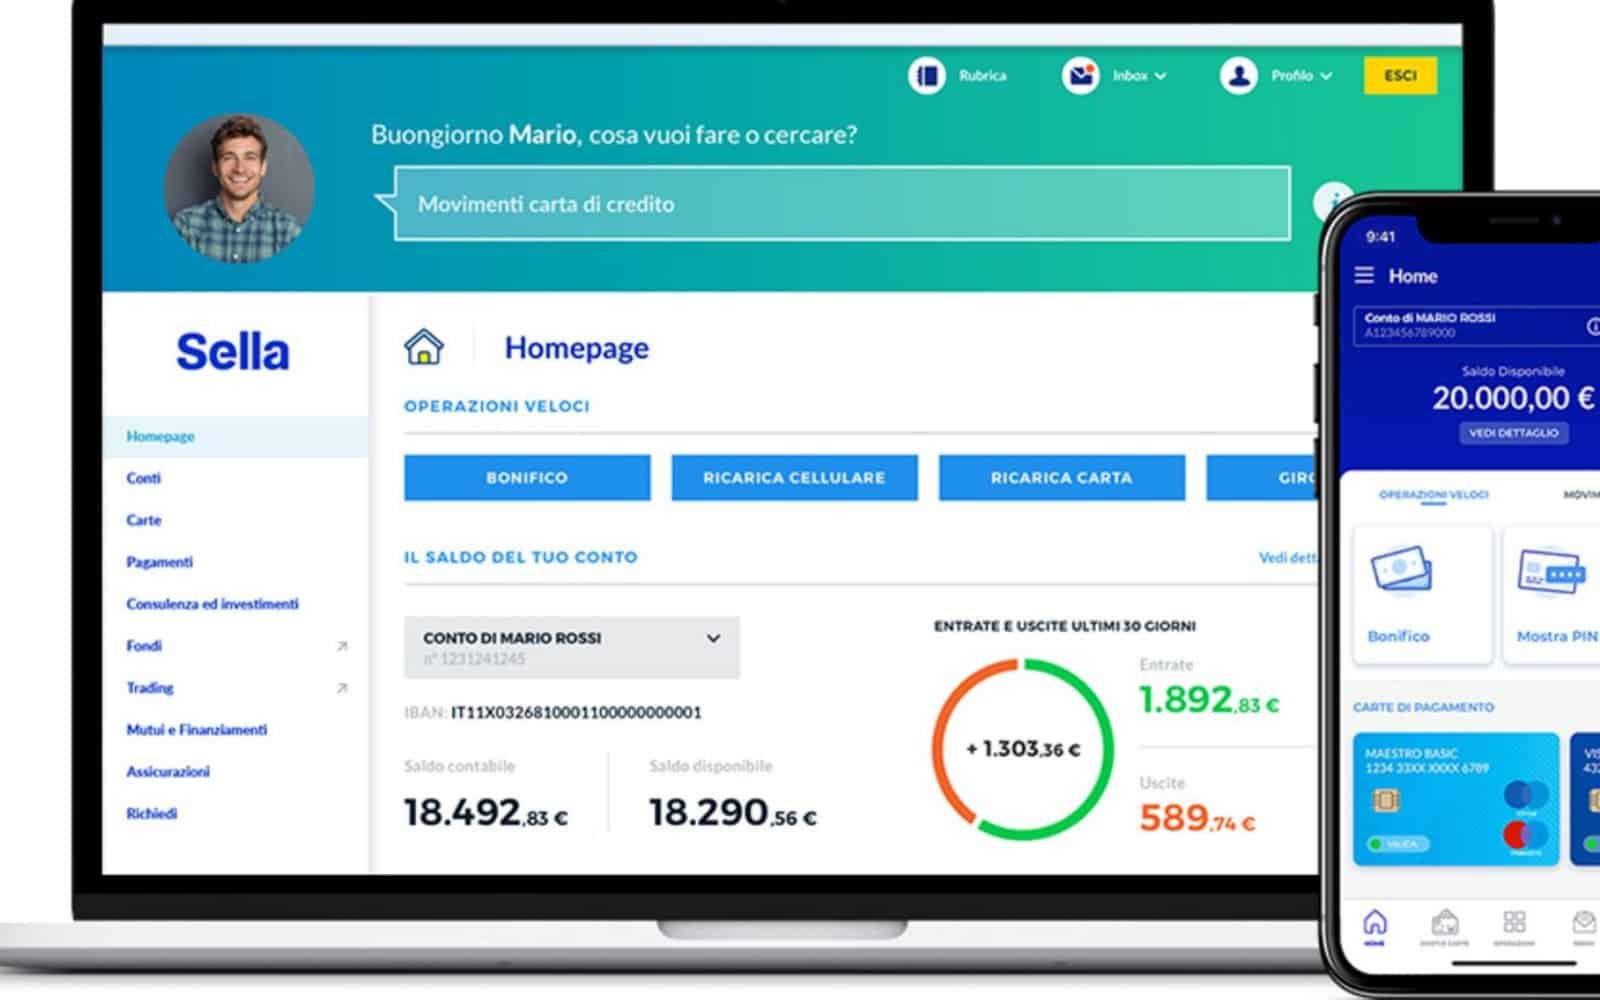Image resolution: width=1600 pixels, height=1000 pixels.
Task: Click the search field showing Movimenti carta di credito
Action: (842, 204)
